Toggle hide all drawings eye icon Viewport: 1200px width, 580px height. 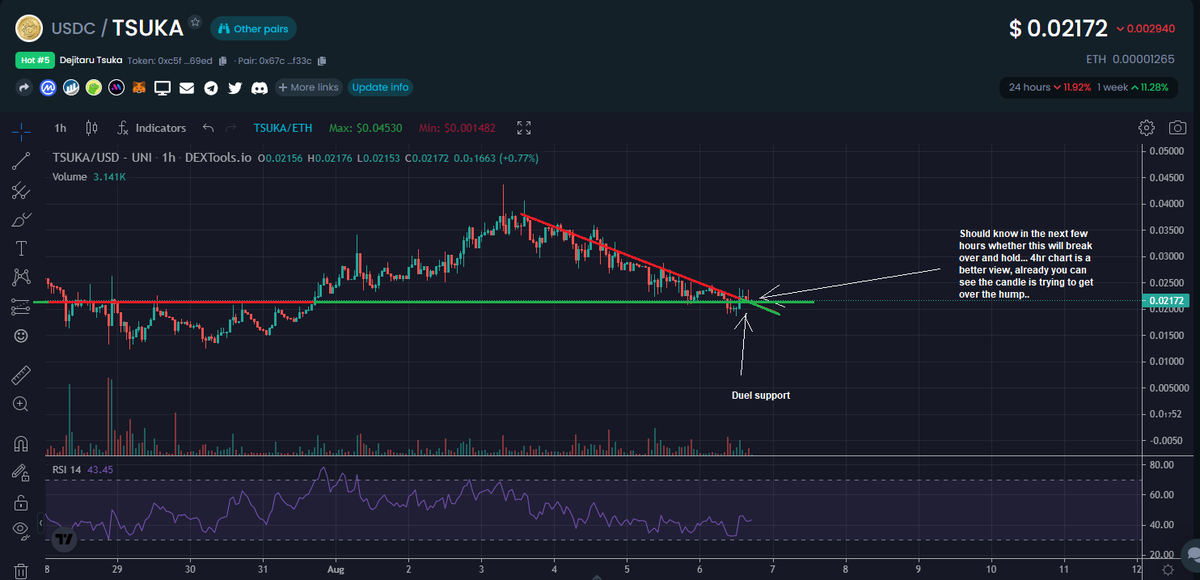coord(21,530)
